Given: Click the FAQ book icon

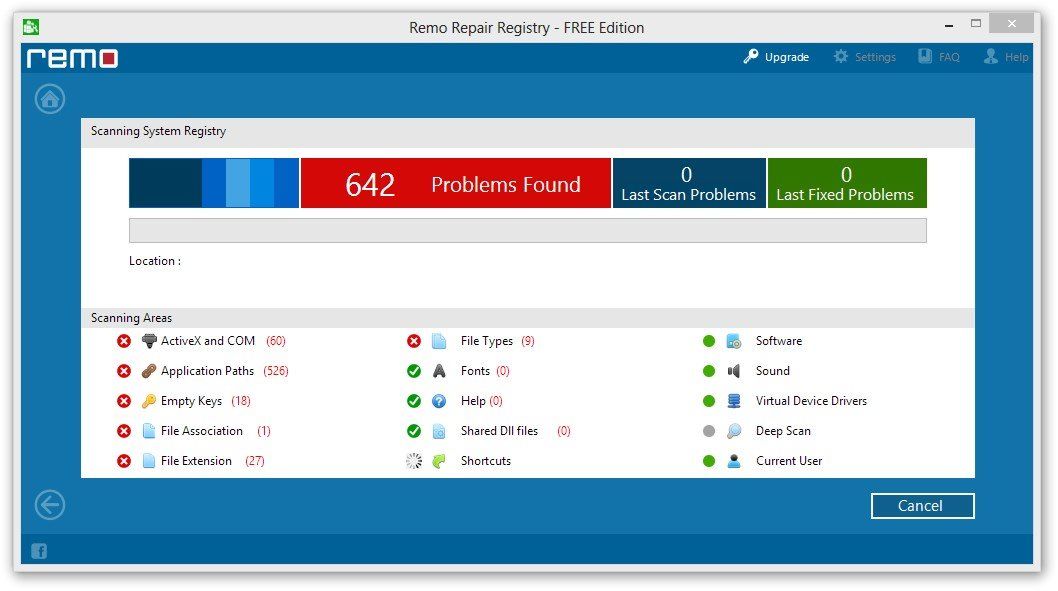Looking at the screenshot, I should 925,57.
